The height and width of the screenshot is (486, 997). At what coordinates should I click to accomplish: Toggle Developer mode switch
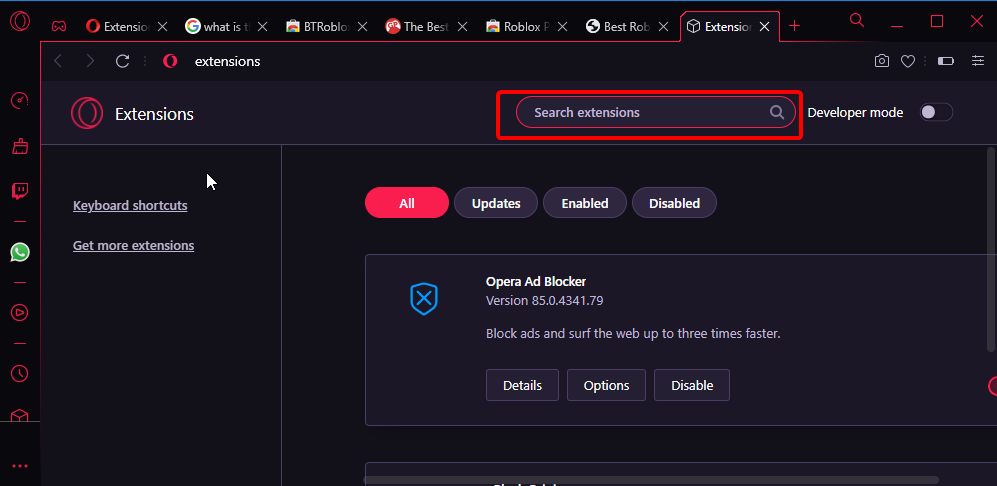point(936,113)
